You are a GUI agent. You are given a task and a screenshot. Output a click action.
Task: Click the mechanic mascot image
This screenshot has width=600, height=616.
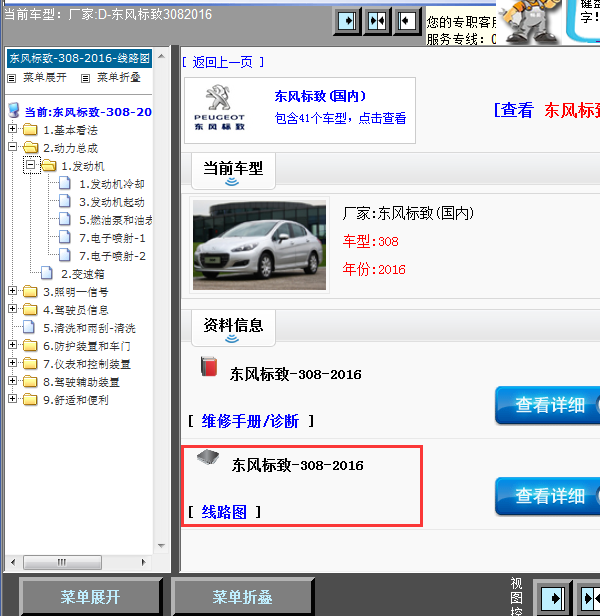click(531, 22)
